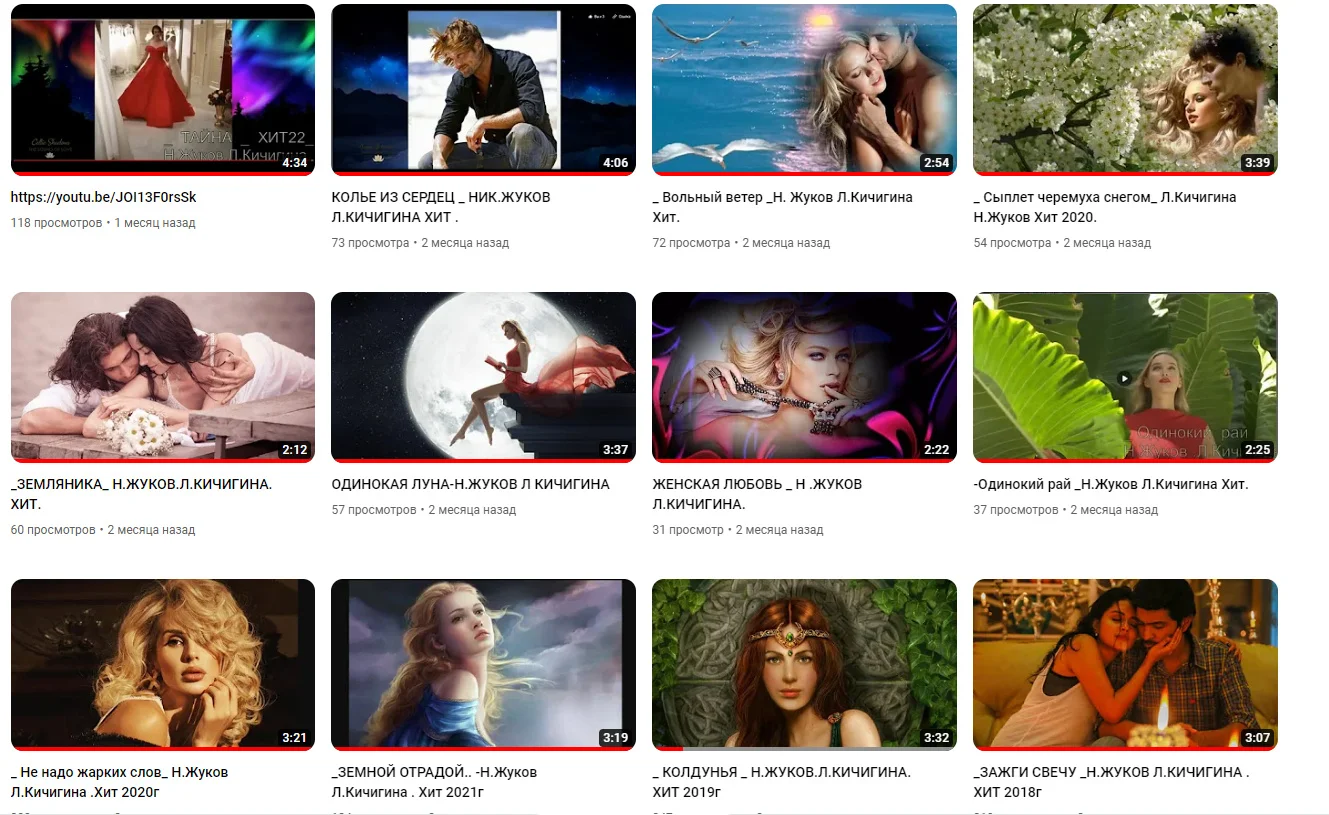This screenshot has height=815, width=1329.
Task: Click the '118 просмотров • 1 месяц назад' text
Action: click(103, 223)
